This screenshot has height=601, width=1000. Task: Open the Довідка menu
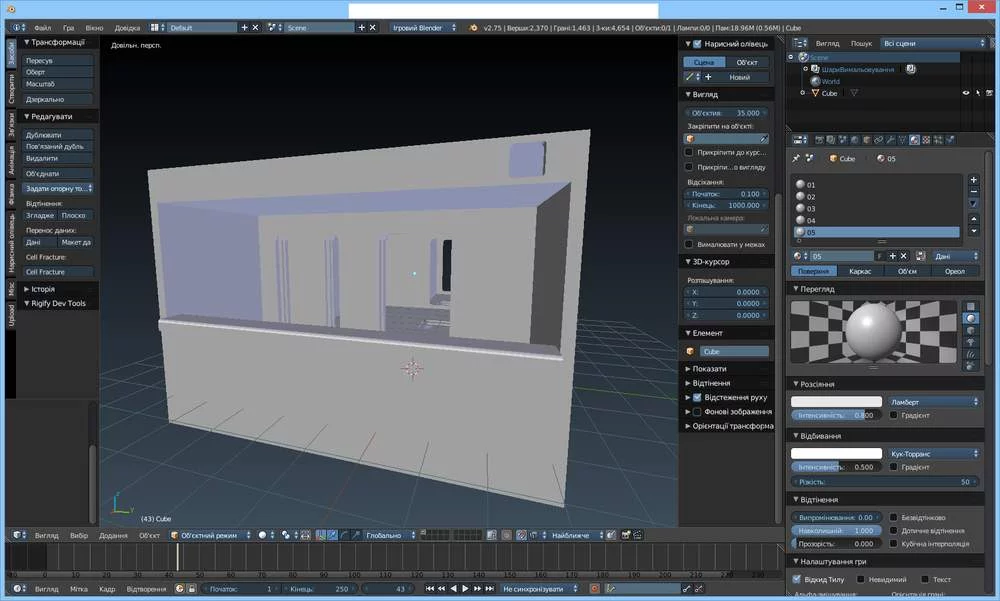click(127, 28)
